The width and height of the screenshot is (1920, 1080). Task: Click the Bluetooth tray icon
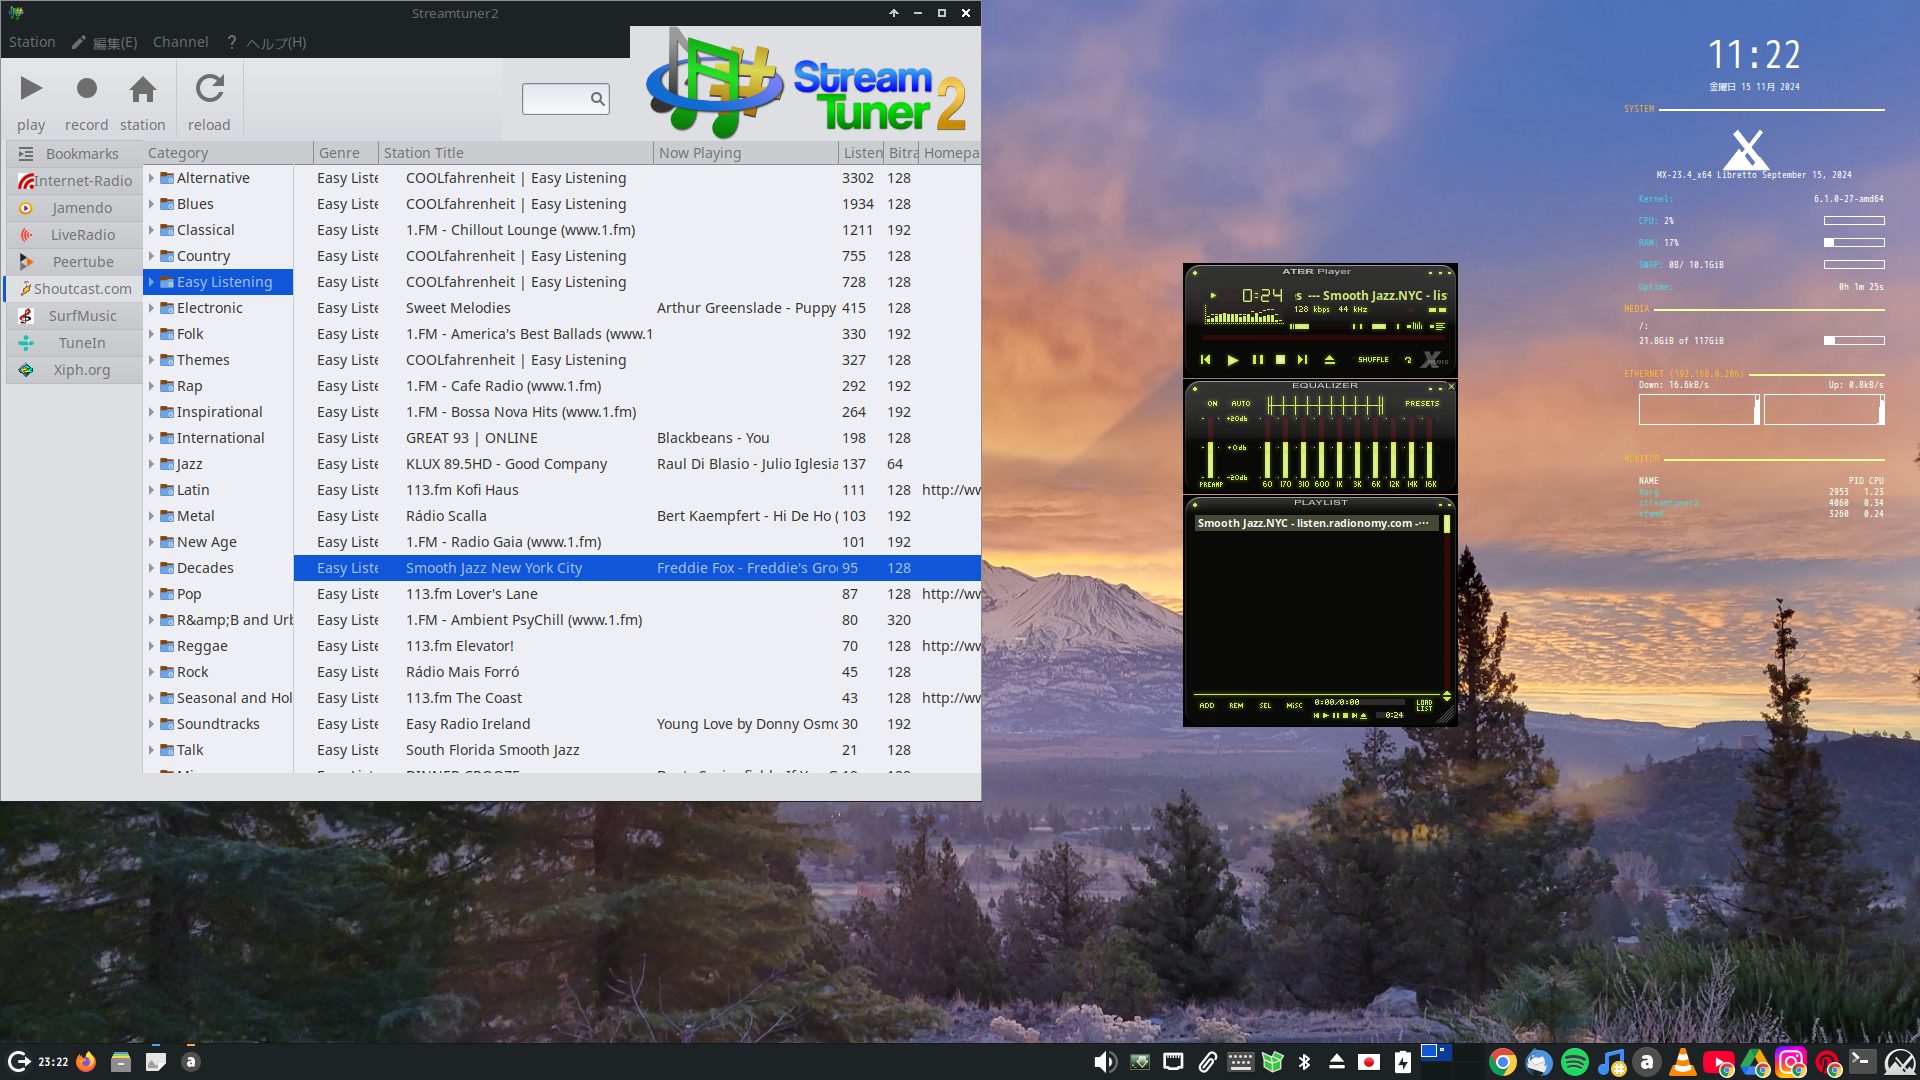click(x=1304, y=1062)
